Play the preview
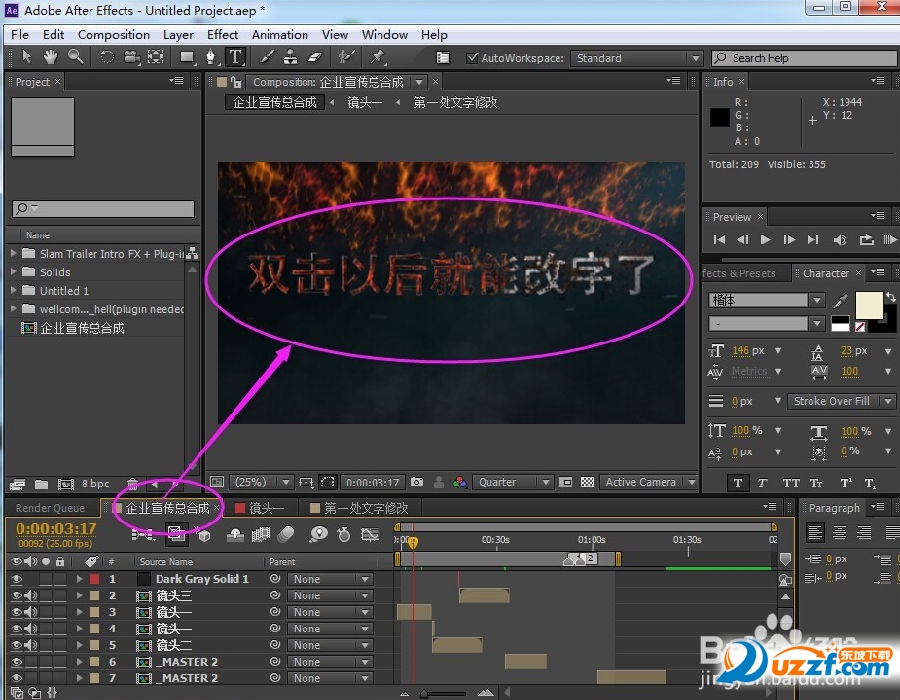This screenshot has width=900, height=700. coord(765,239)
